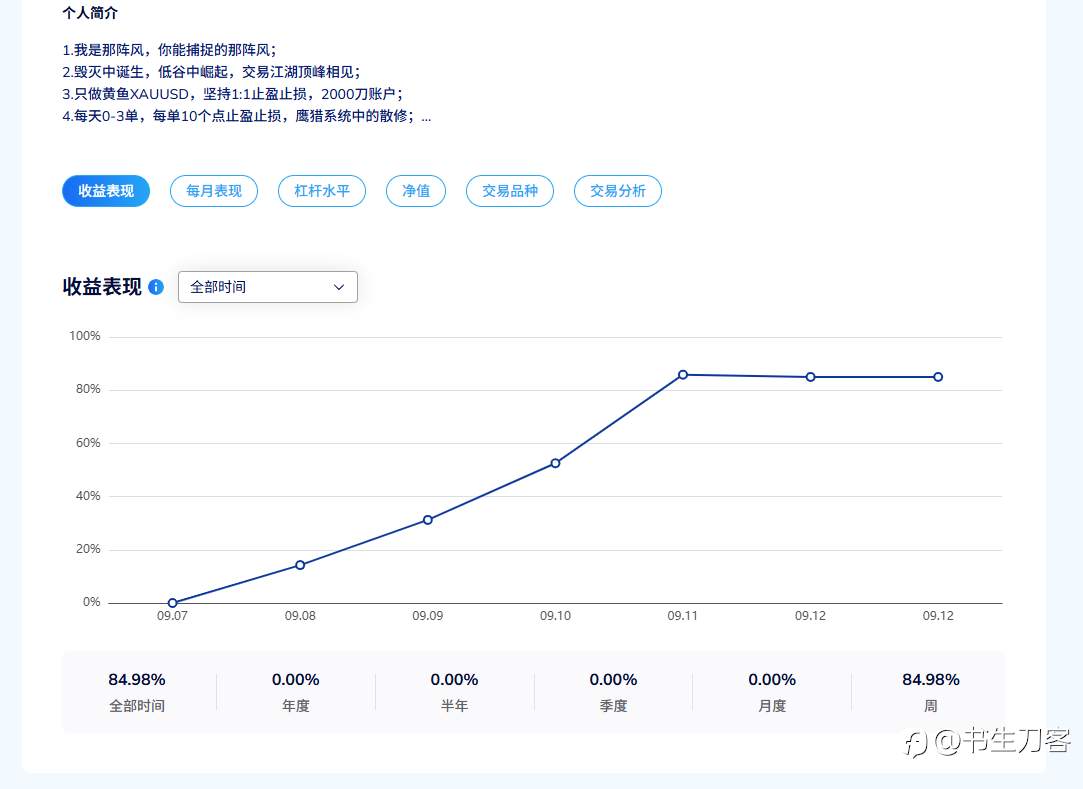Click the 收益表现 section heading text

pyautogui.click(x=102, y=287)
